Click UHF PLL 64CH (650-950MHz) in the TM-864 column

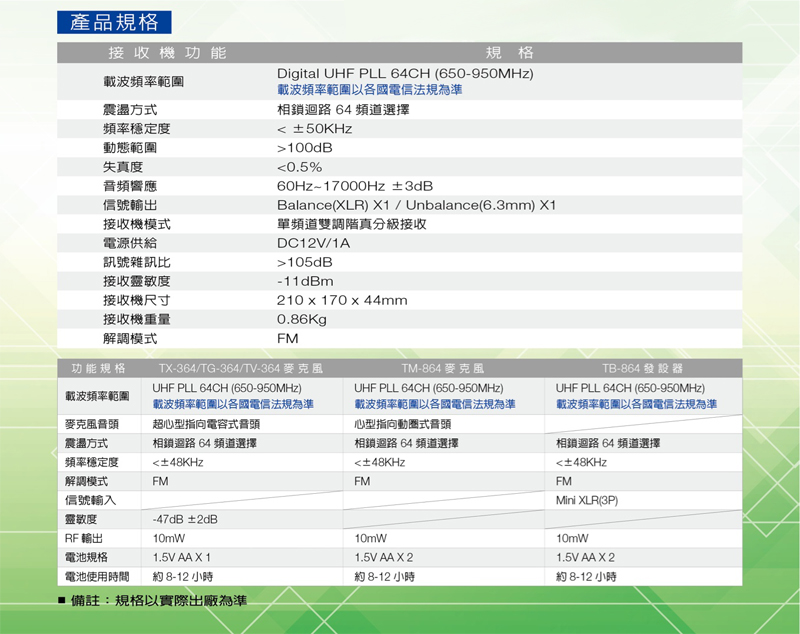[x=429, y=388]
